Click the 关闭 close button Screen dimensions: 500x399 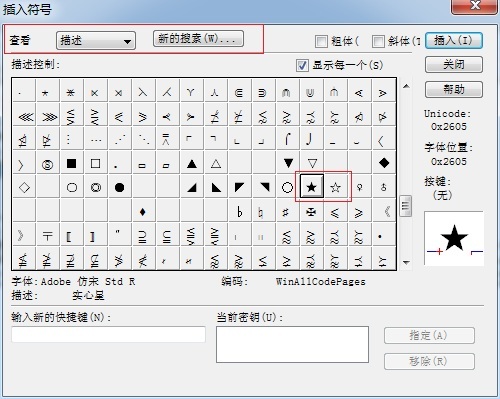[454, 64]
